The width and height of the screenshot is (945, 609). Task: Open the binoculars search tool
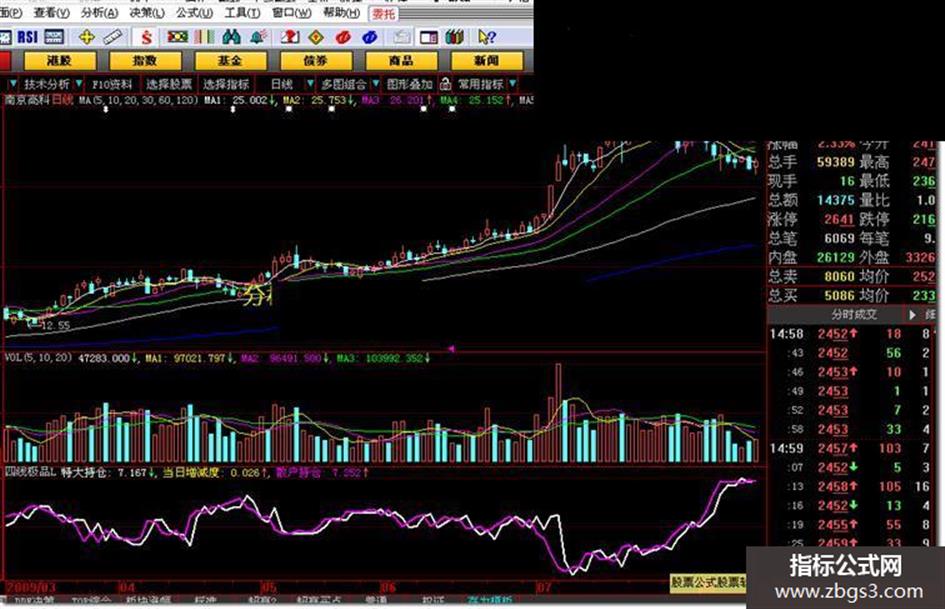click(x=231, y=37)
